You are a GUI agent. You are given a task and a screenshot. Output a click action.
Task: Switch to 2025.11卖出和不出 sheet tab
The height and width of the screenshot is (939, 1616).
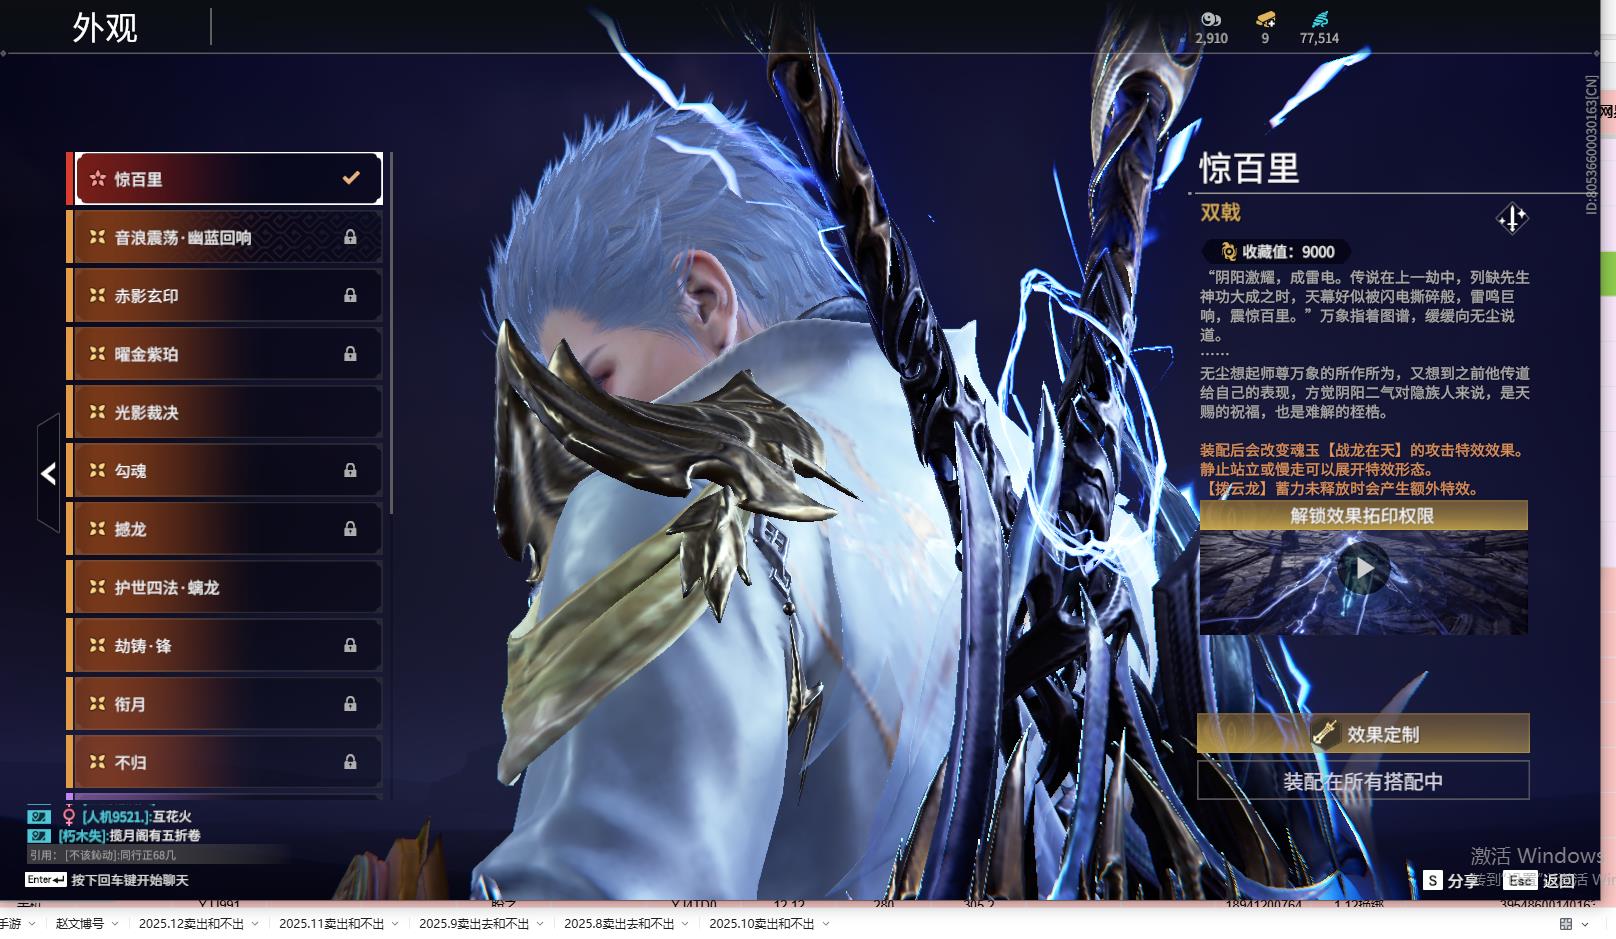[331, 924]
